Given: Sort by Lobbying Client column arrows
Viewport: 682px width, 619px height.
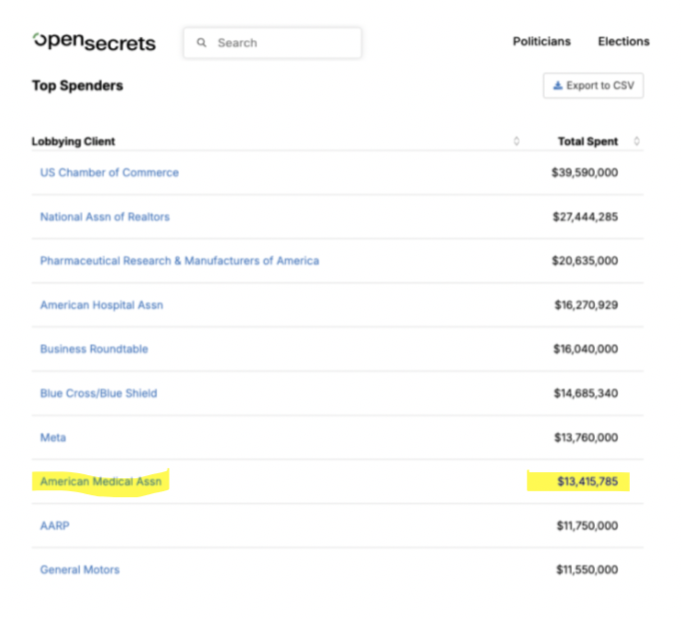Looking at the screenshot, I should [516, 141].
